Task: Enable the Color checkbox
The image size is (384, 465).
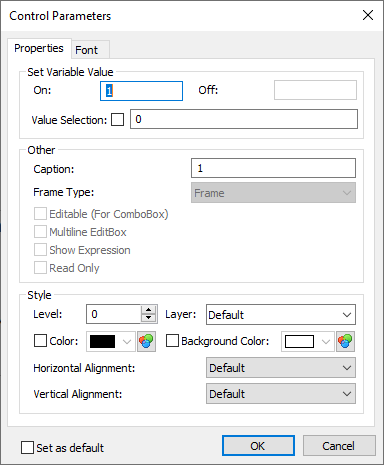Action: click(x=40, y=341)
